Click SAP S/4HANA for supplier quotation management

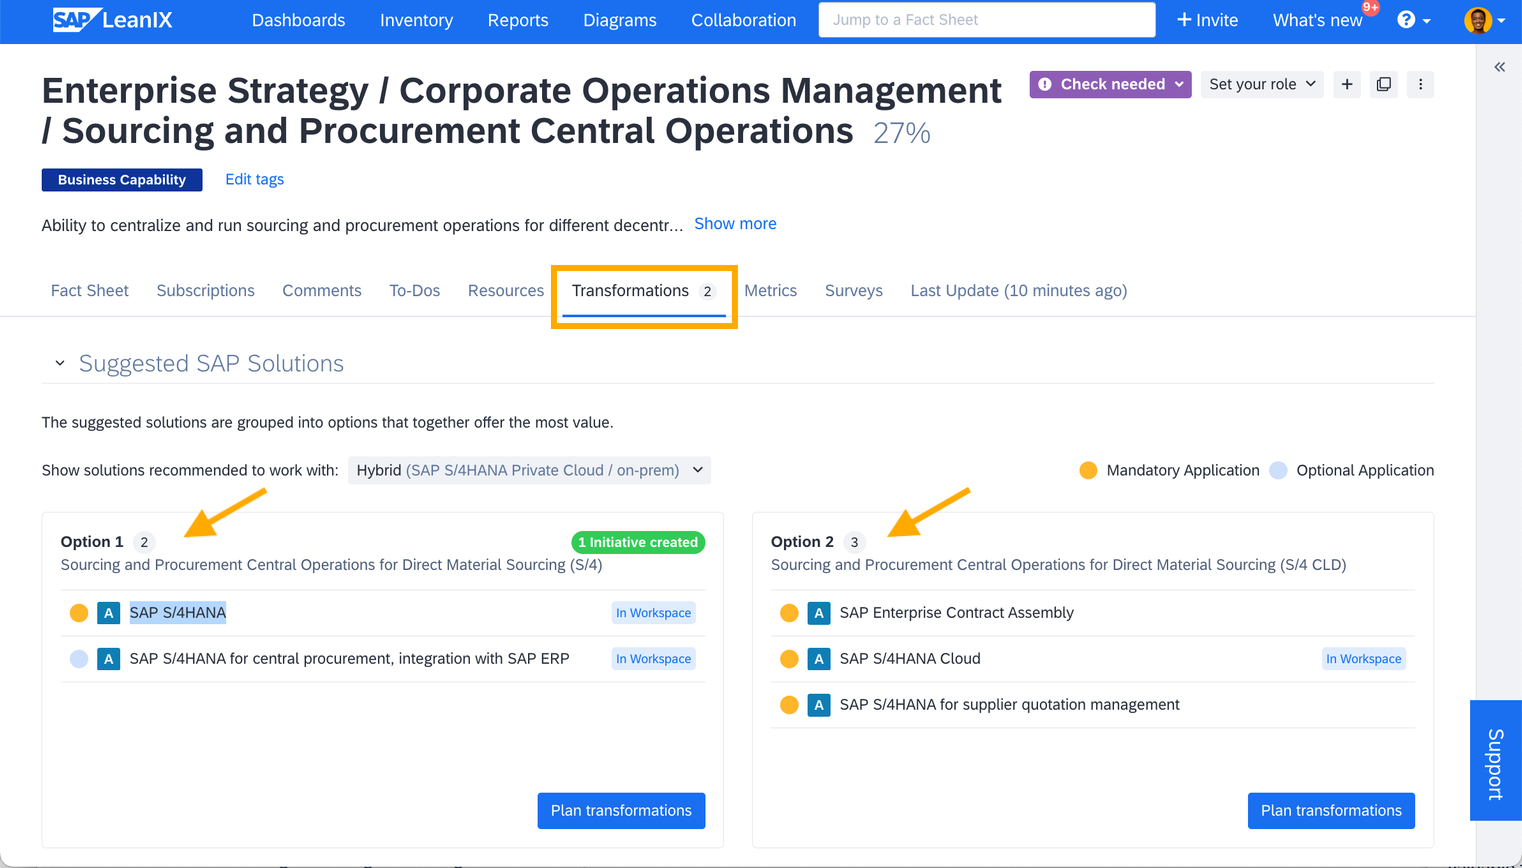coord(1009,705)
